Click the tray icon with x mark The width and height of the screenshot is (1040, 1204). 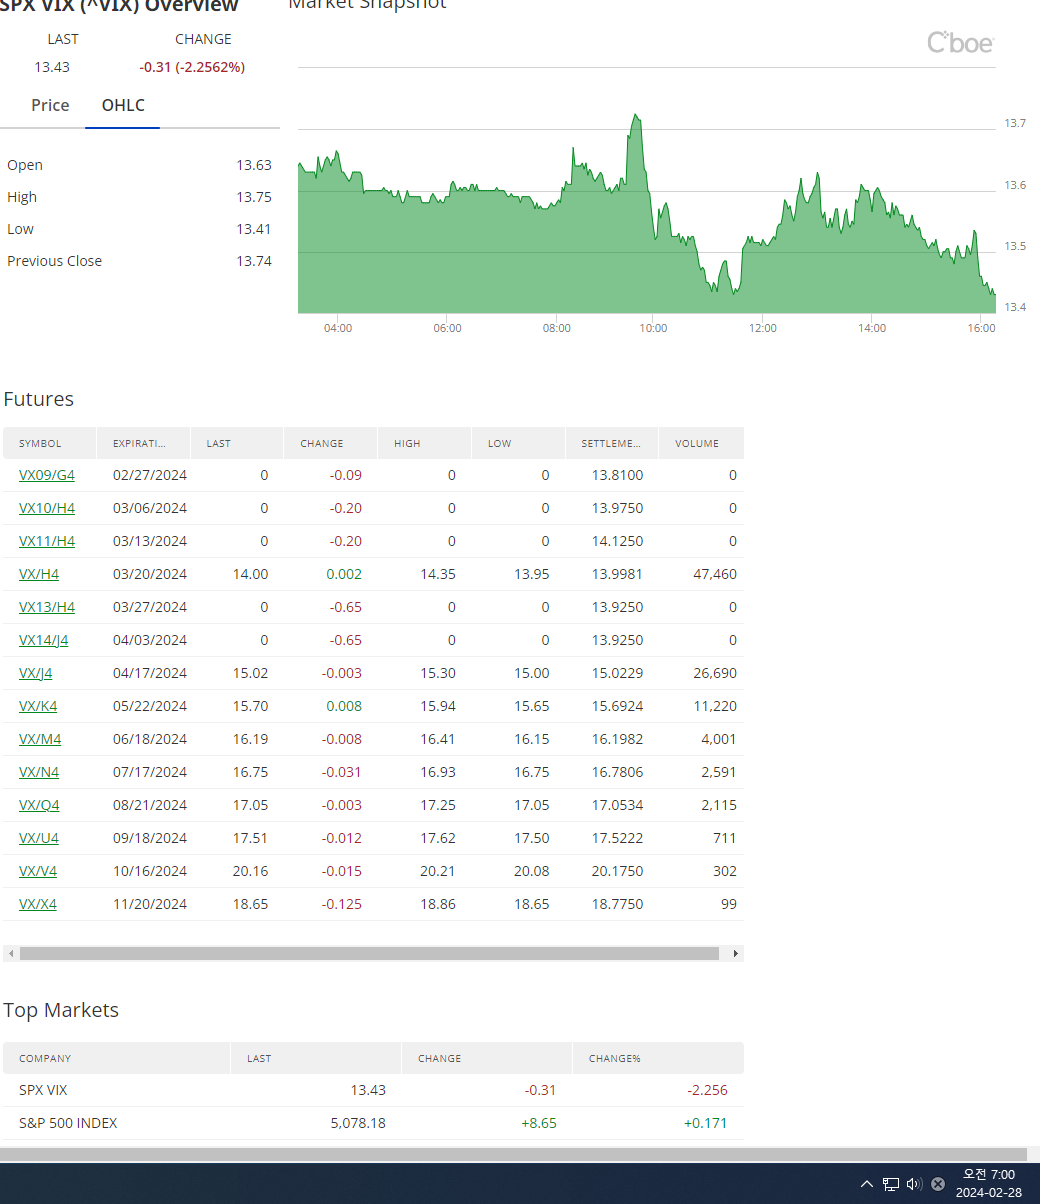(x=938, y=1184)
